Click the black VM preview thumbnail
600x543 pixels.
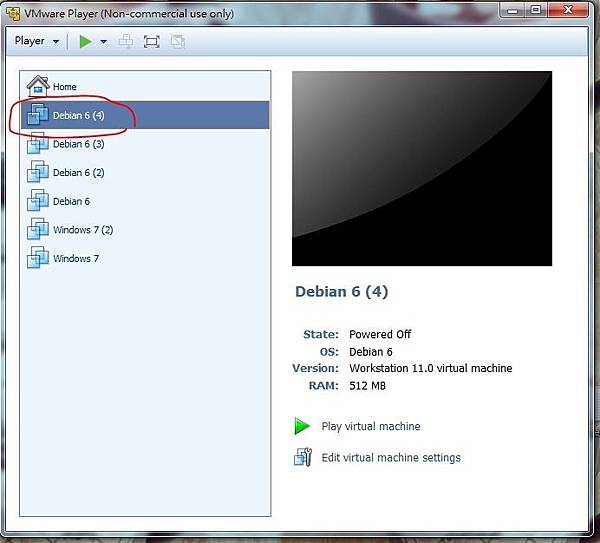point(422,168)
